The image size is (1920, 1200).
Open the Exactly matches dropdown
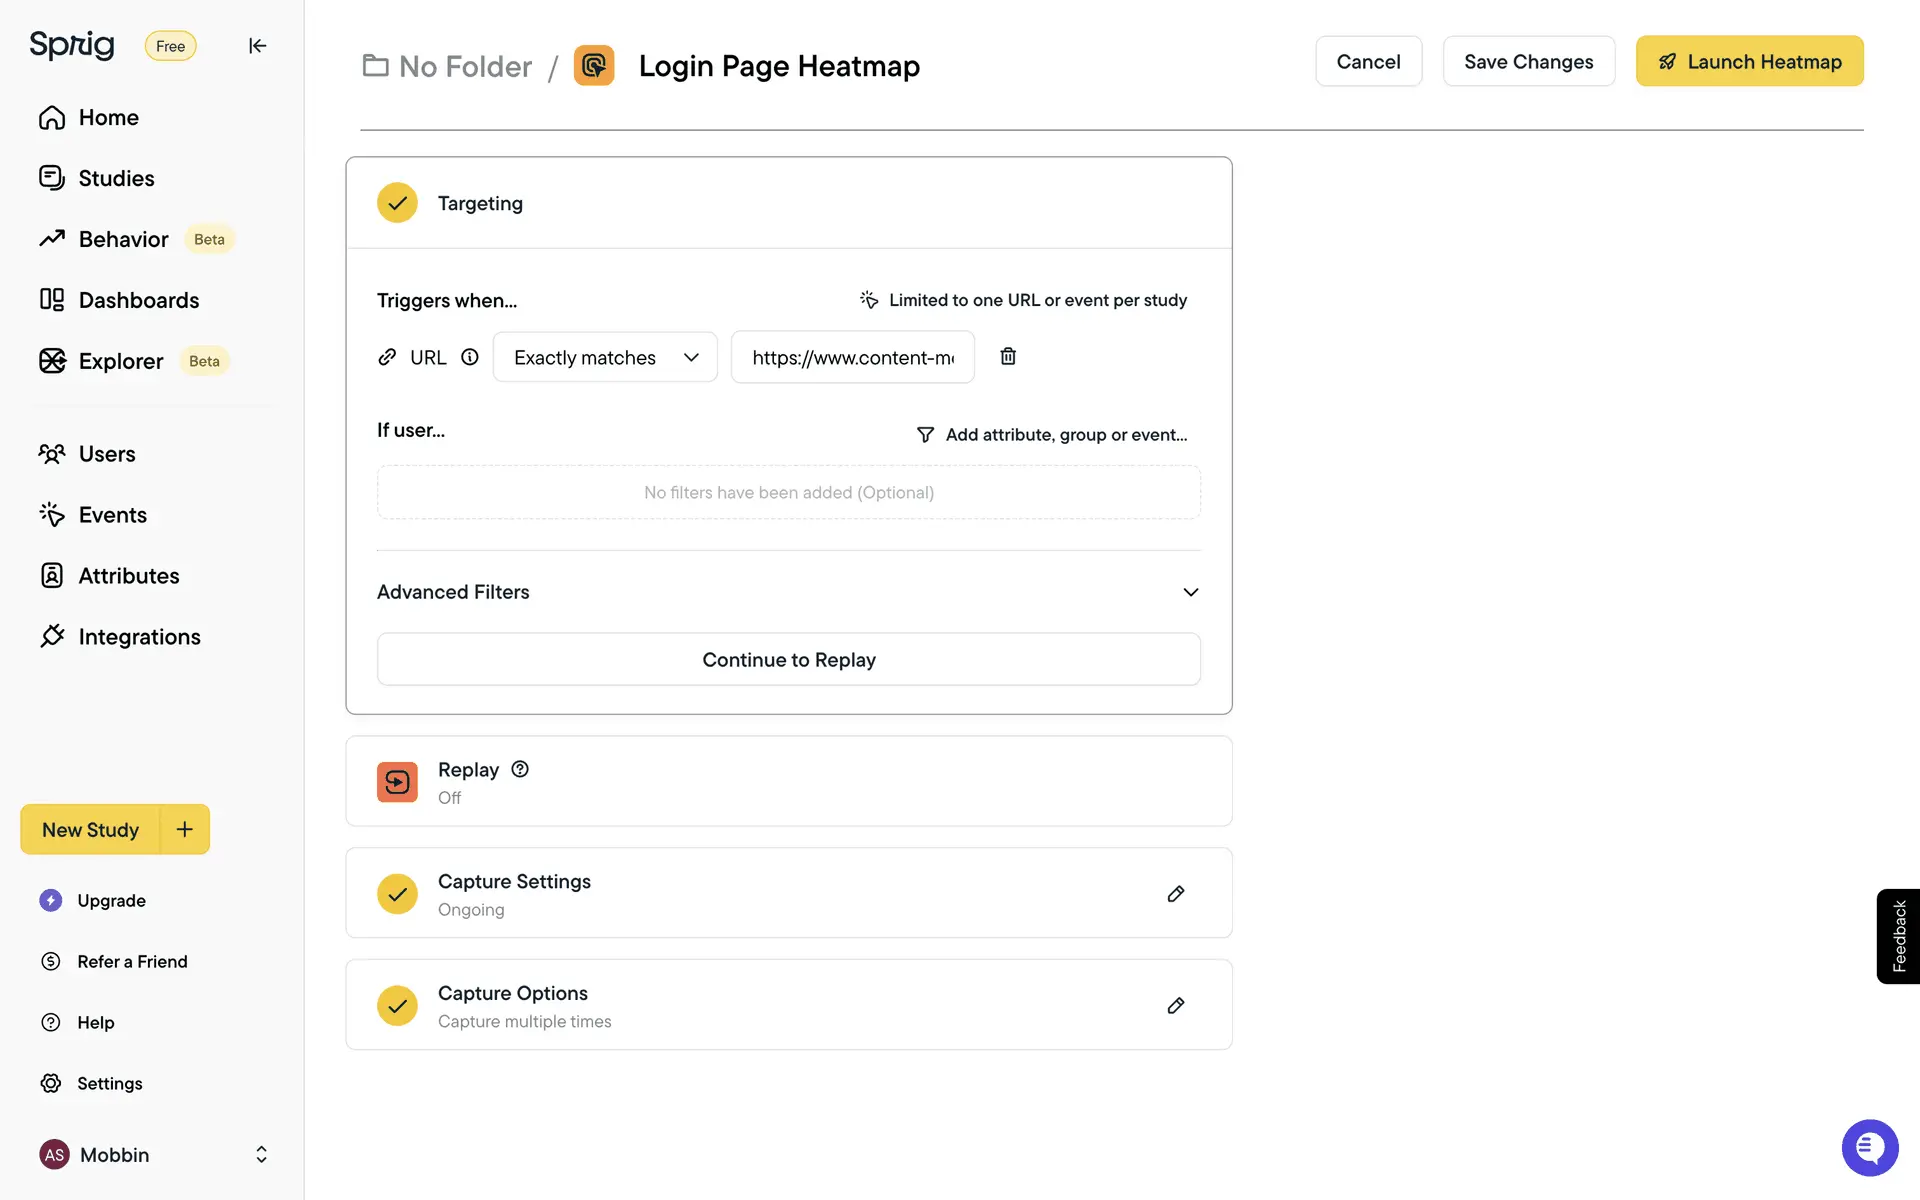(605, 358)
